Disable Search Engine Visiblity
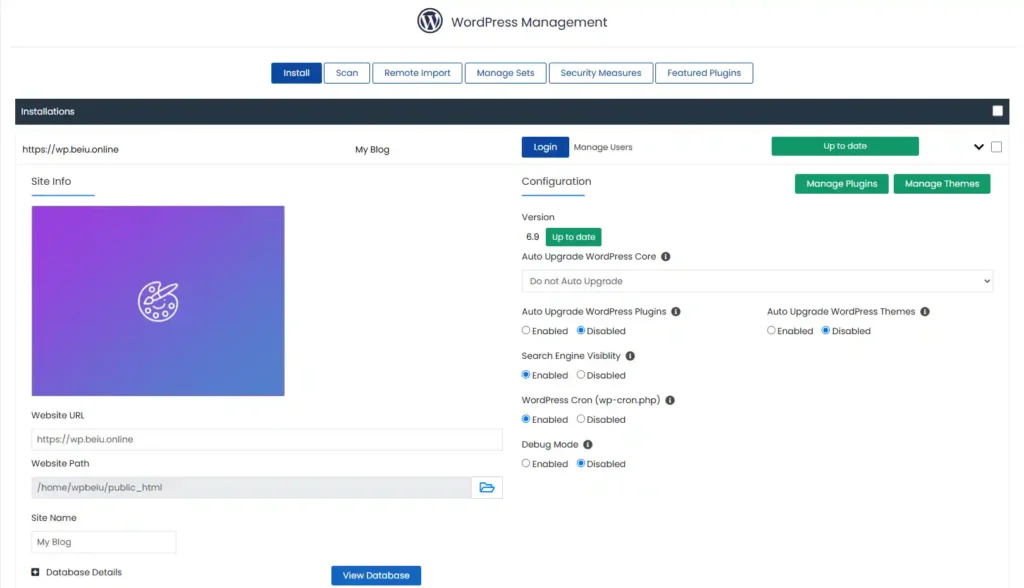The width and height of the screenshot is (1024, 588). 581,375
